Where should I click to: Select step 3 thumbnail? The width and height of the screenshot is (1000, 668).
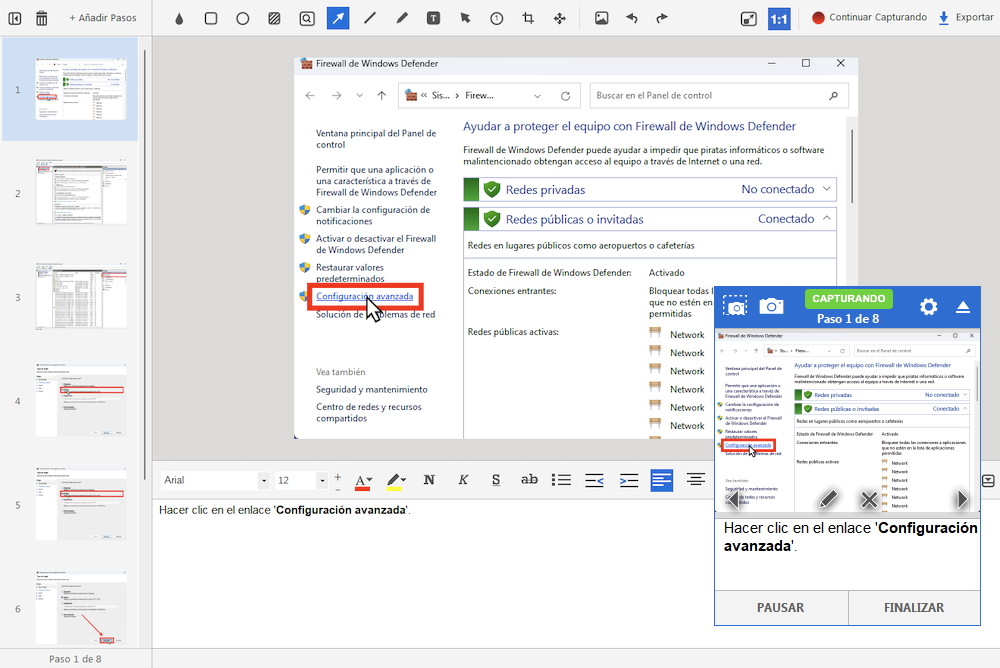tap(81, 297)
